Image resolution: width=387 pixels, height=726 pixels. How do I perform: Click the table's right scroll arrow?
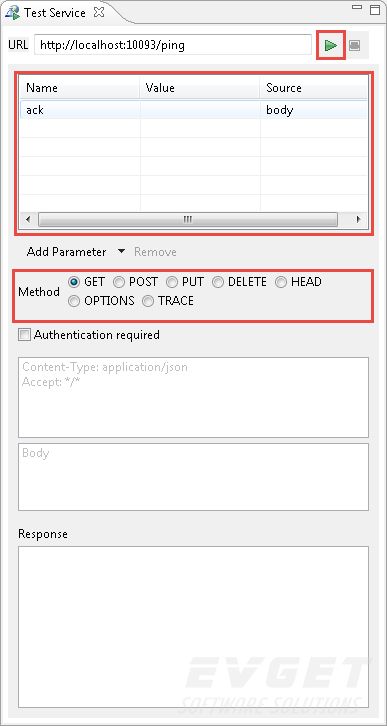click(x=358, y=219)
